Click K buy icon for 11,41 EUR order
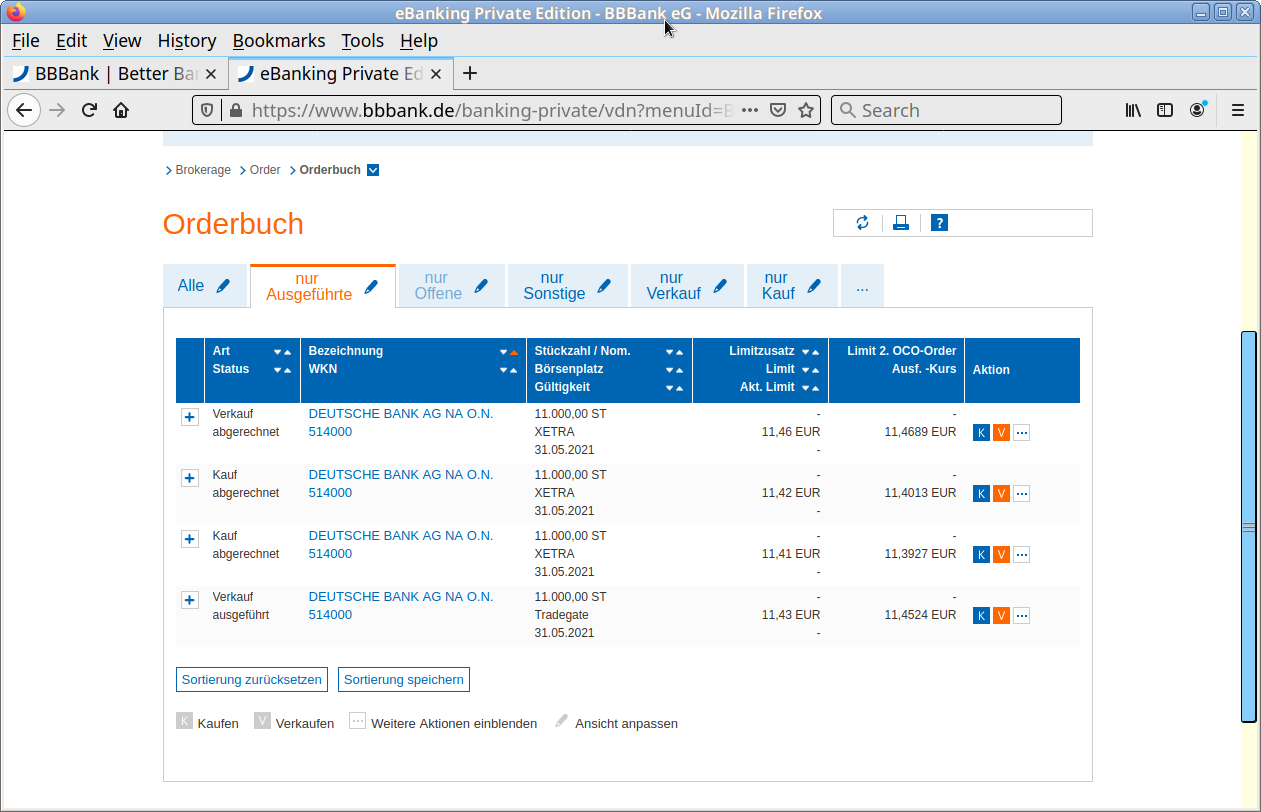 coord(981,555)
